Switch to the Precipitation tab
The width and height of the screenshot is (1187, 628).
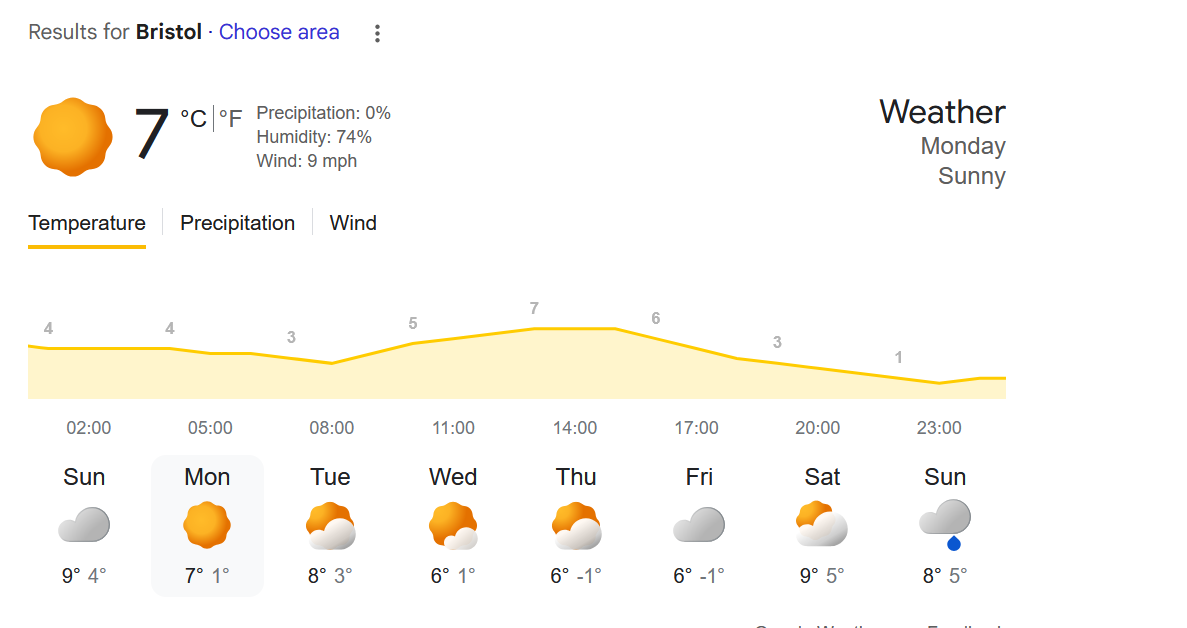click(237, 223)
